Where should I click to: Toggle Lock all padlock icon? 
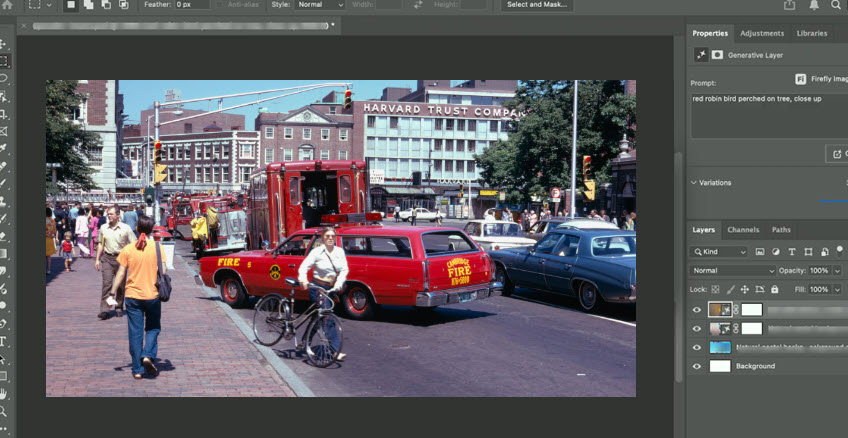pyautogui.click(x=774, y=289)
